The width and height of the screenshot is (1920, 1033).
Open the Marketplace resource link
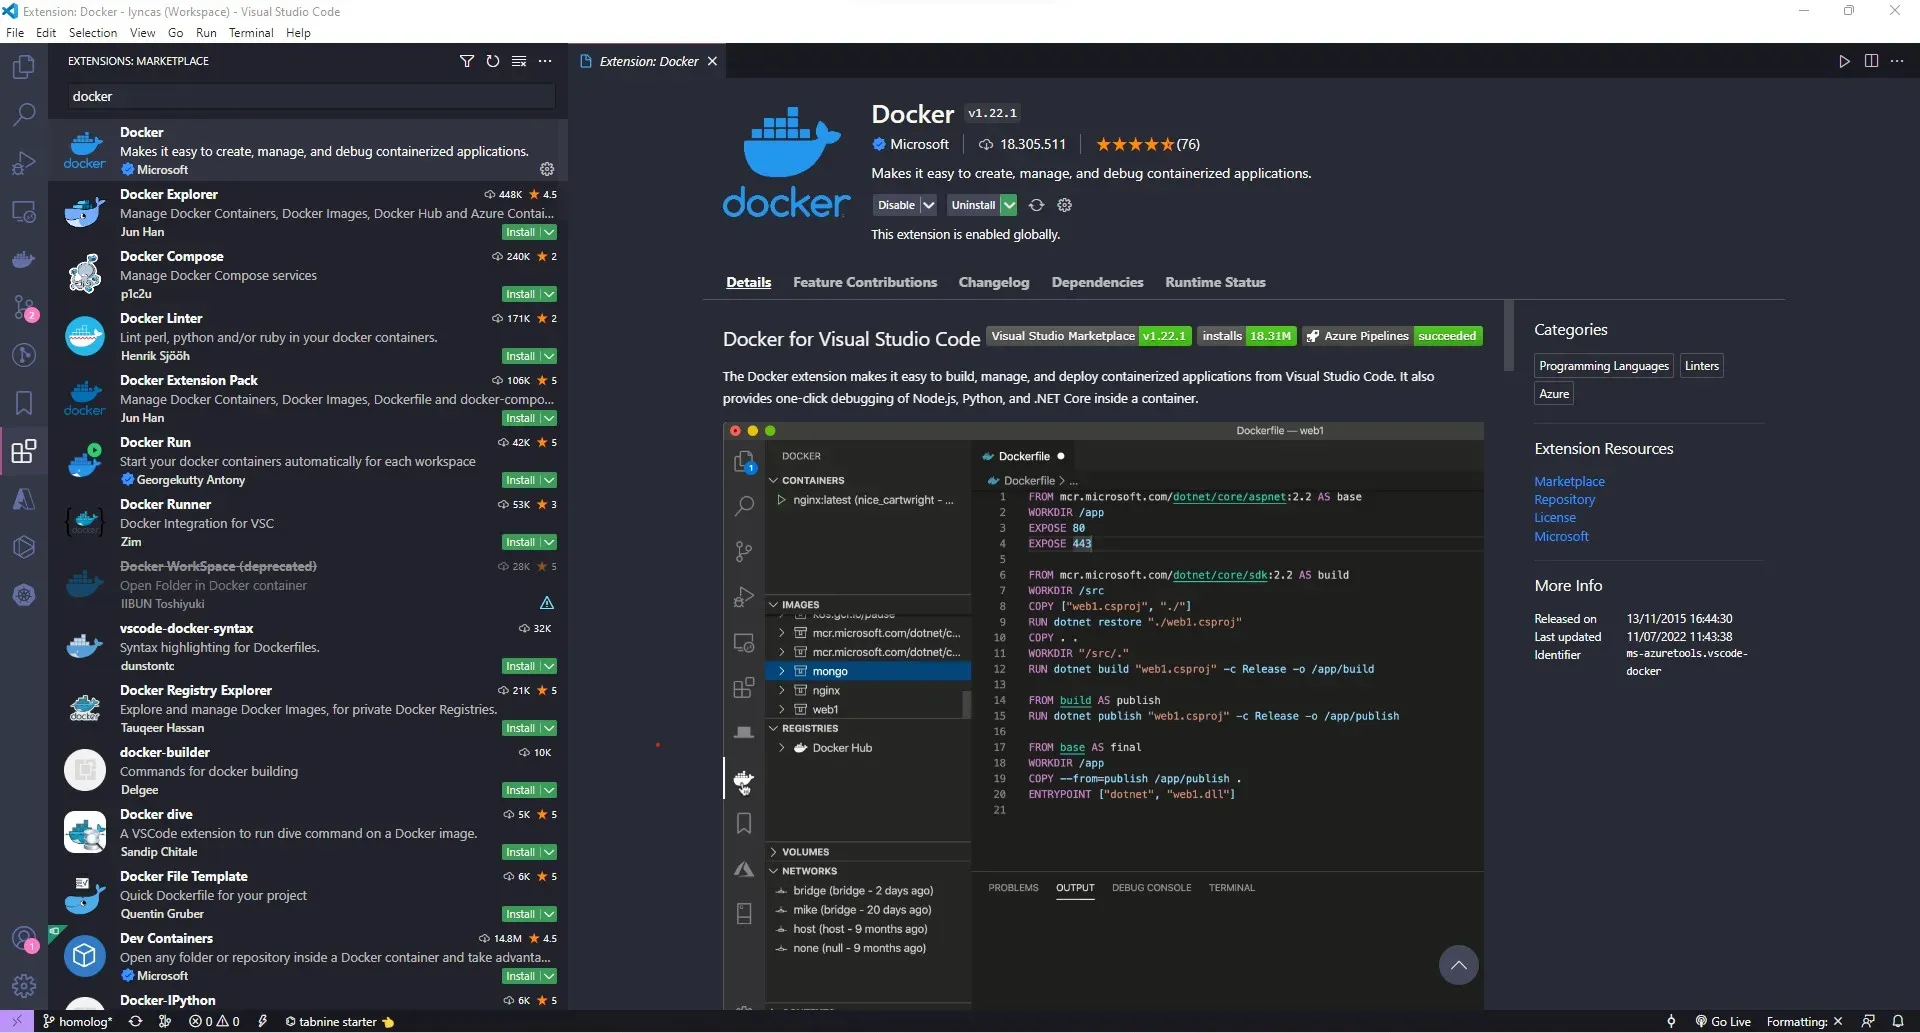tap(1569, 481)
